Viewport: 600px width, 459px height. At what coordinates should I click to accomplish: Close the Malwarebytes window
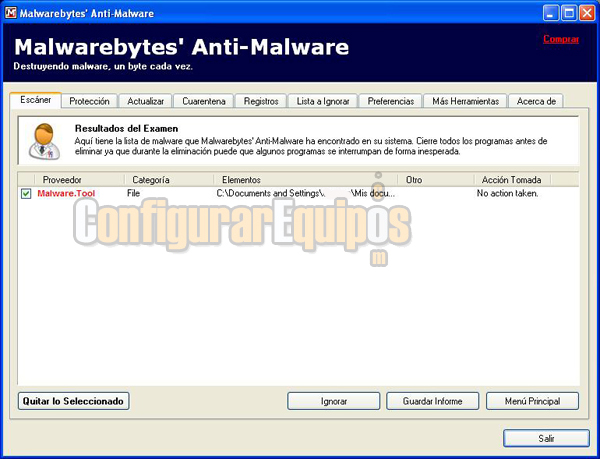tap(587, 13)
